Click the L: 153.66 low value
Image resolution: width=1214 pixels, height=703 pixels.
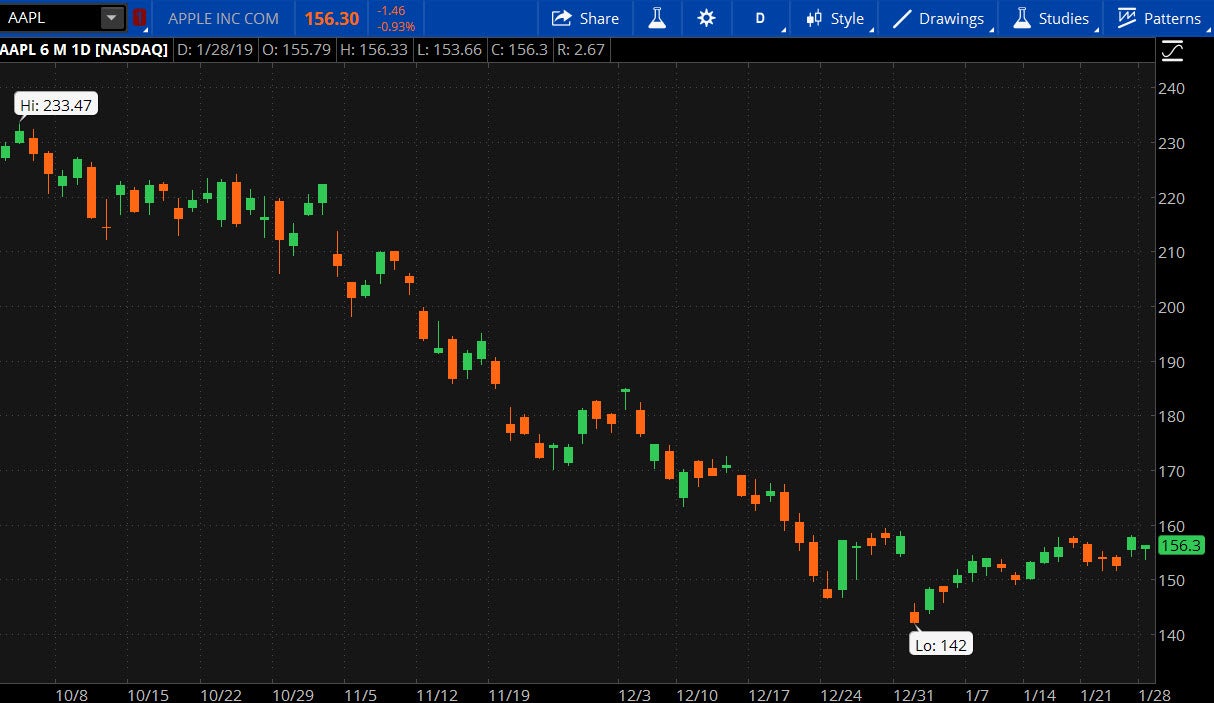(449, 49)
